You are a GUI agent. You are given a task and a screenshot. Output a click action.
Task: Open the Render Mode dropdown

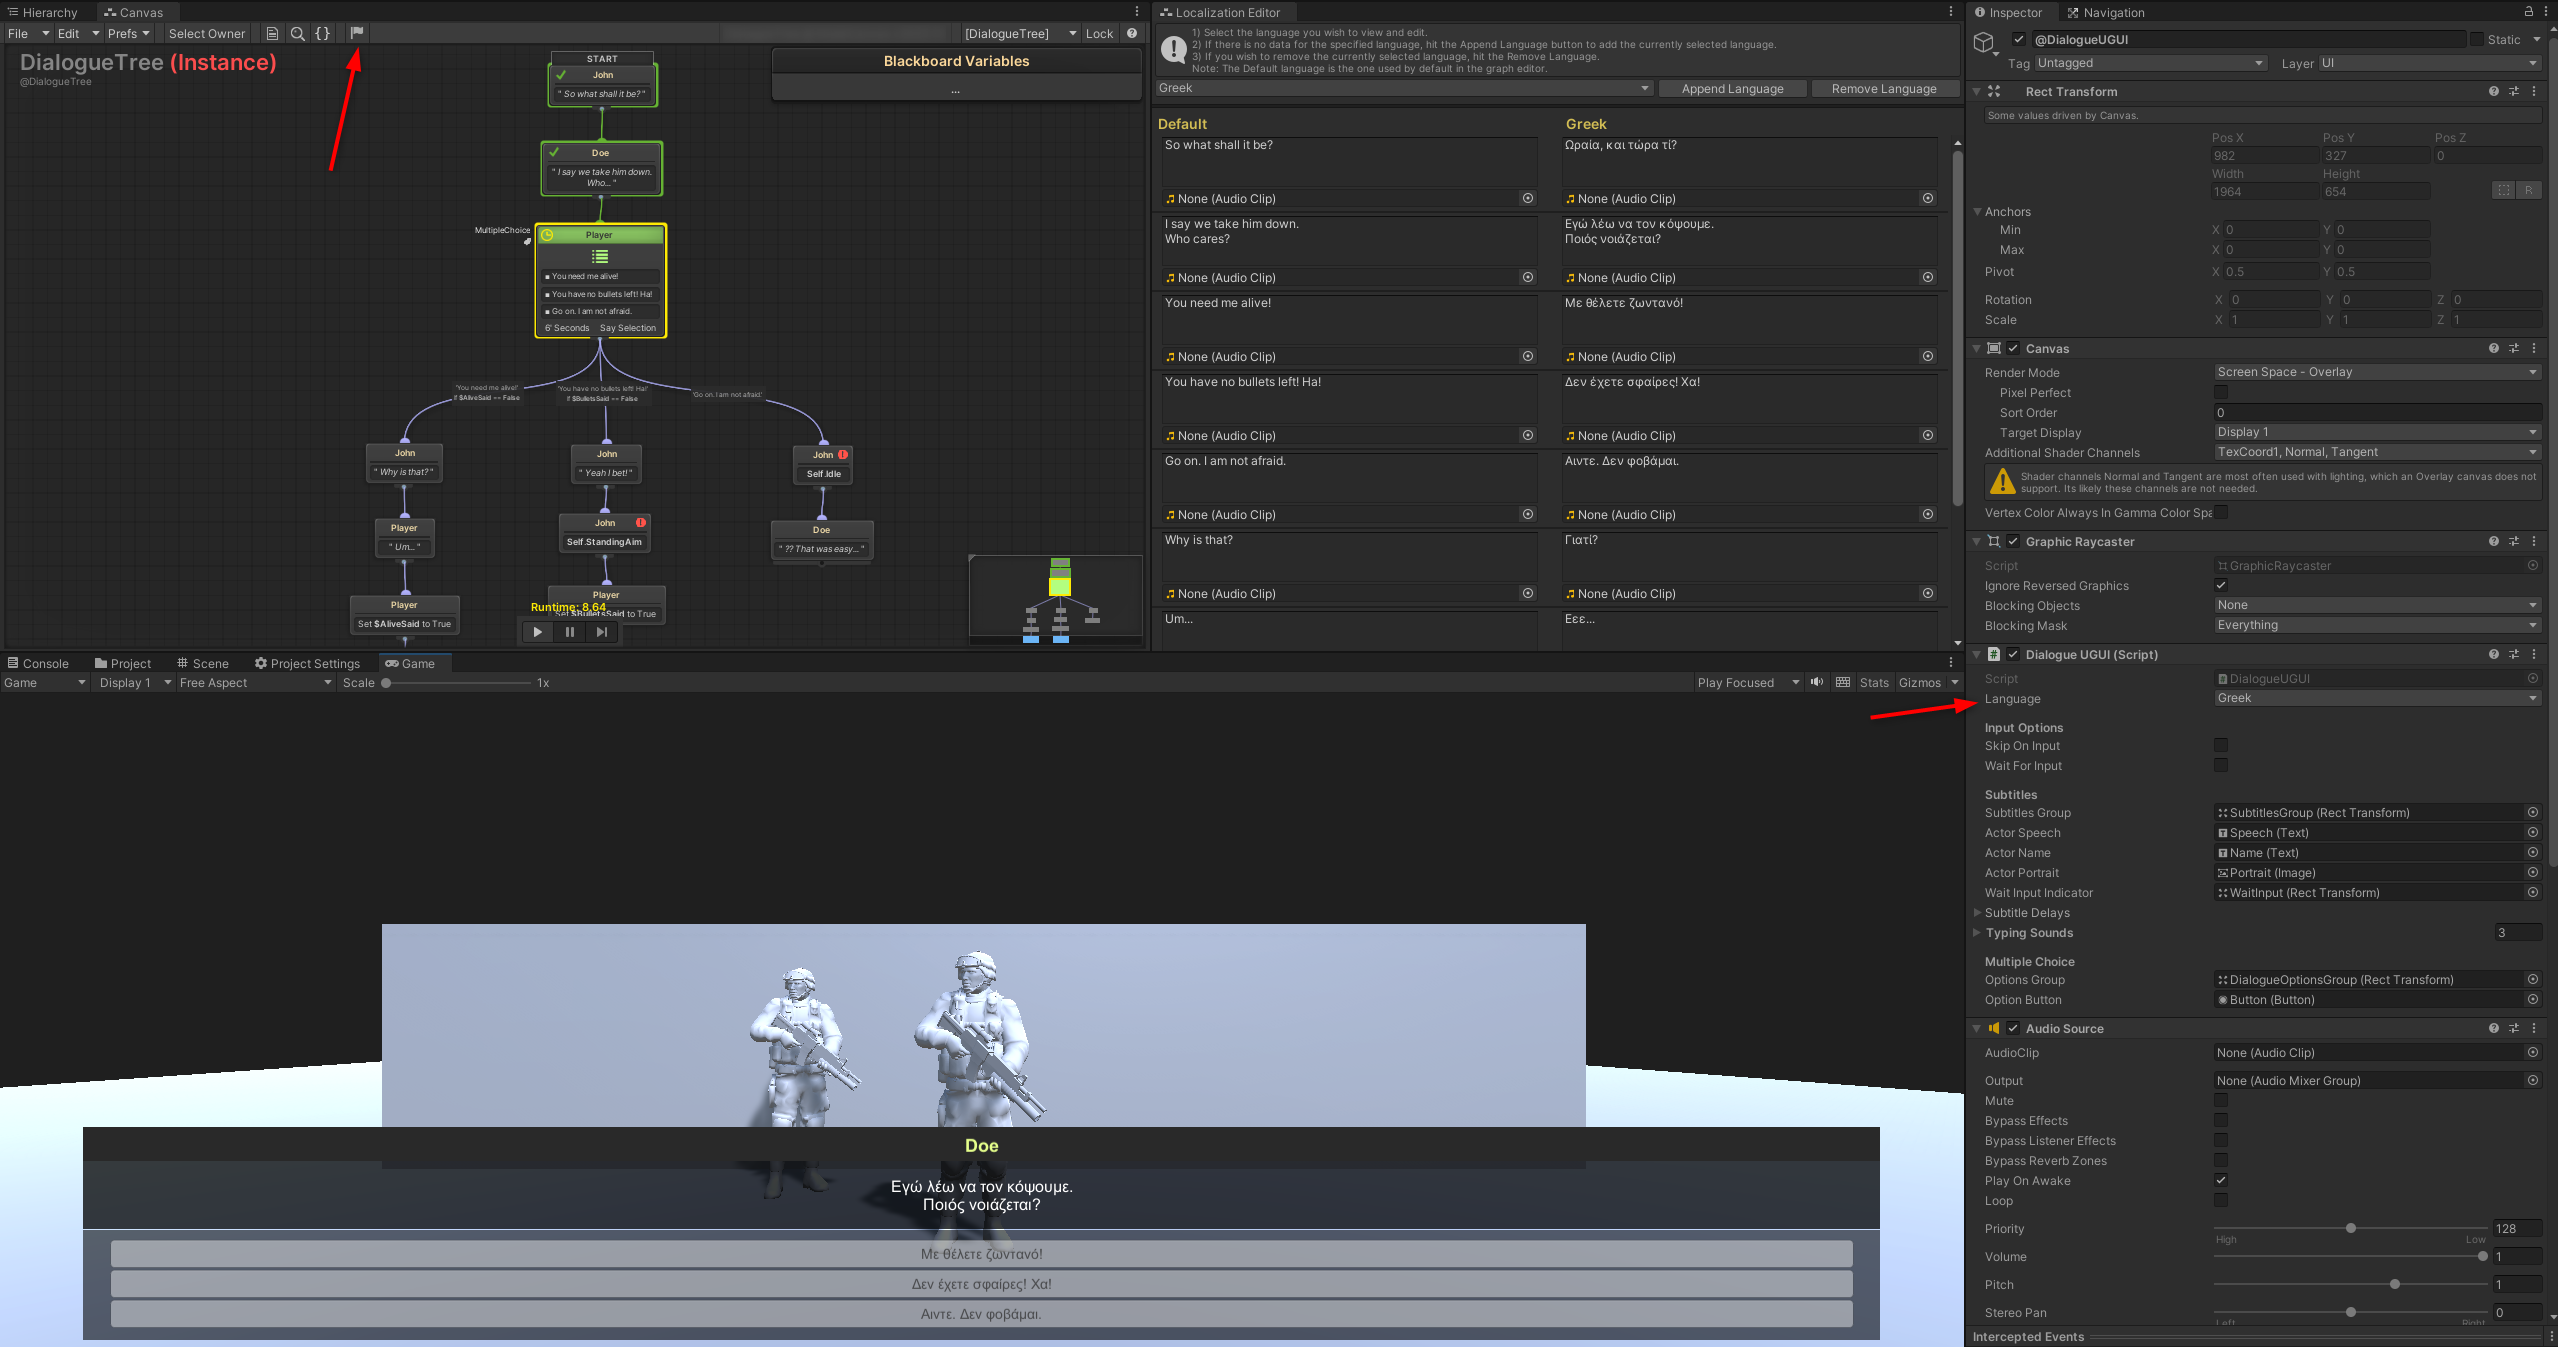coord(2376,372)
